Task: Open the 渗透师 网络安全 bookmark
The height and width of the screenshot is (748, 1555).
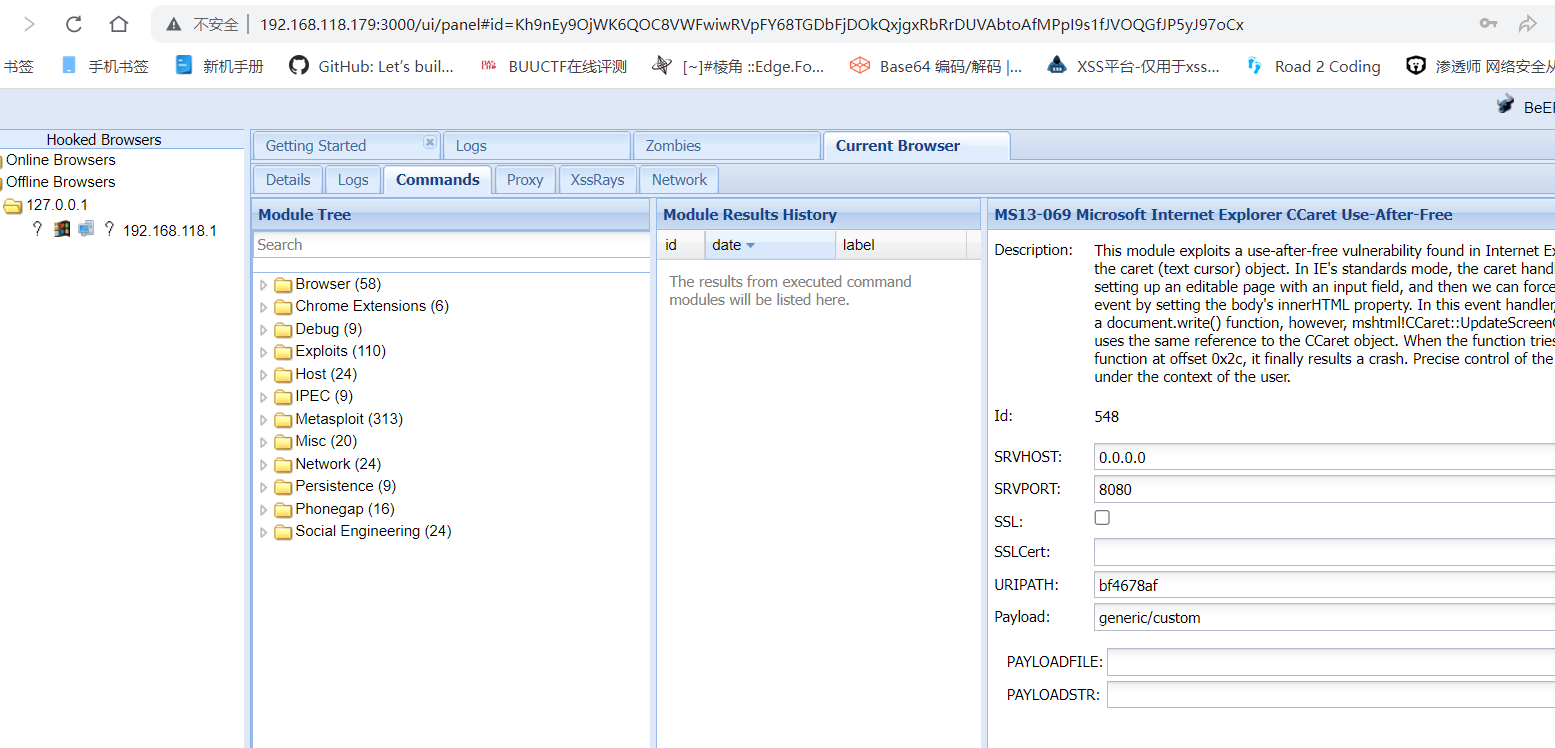Action: click(1480, 66)
